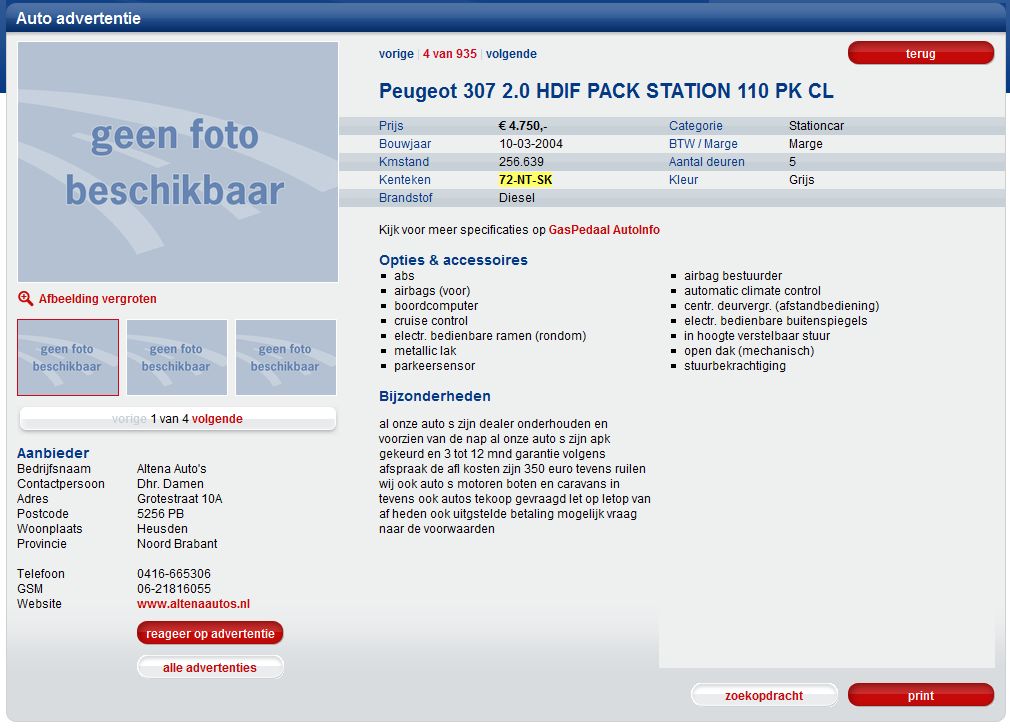Click the Bouwjaar value 10-03-2004
This screenshot has height=728, width=1010.
[x=531, y=144]
